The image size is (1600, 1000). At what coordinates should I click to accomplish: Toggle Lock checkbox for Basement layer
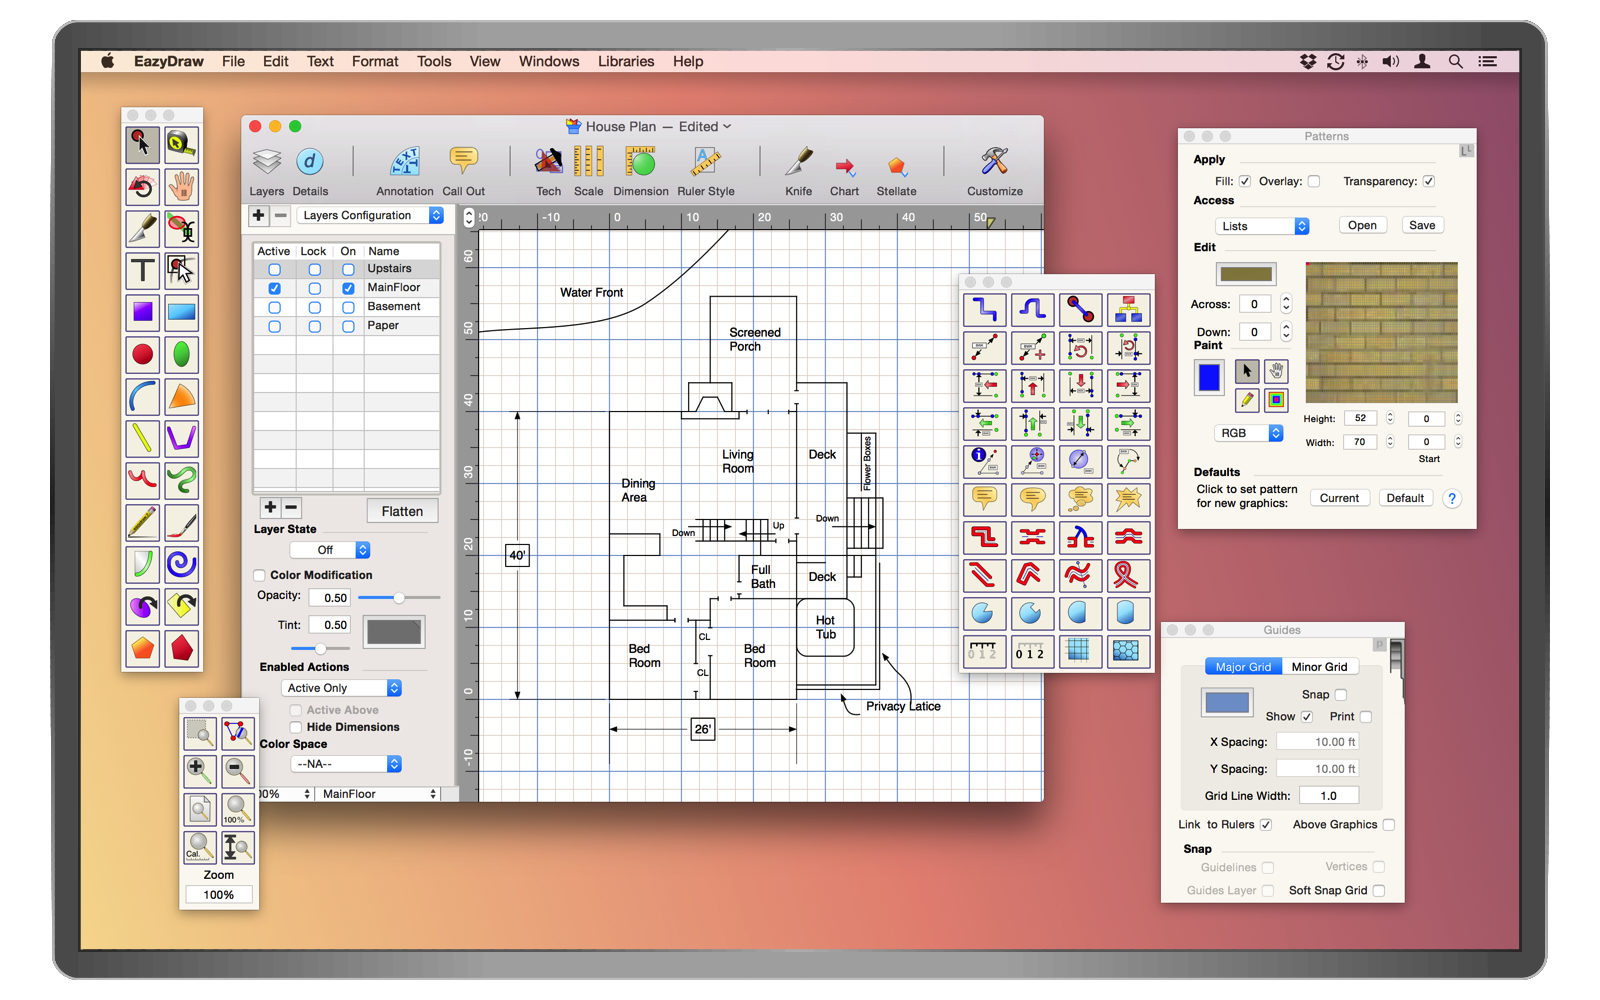[x=314, y=307]
